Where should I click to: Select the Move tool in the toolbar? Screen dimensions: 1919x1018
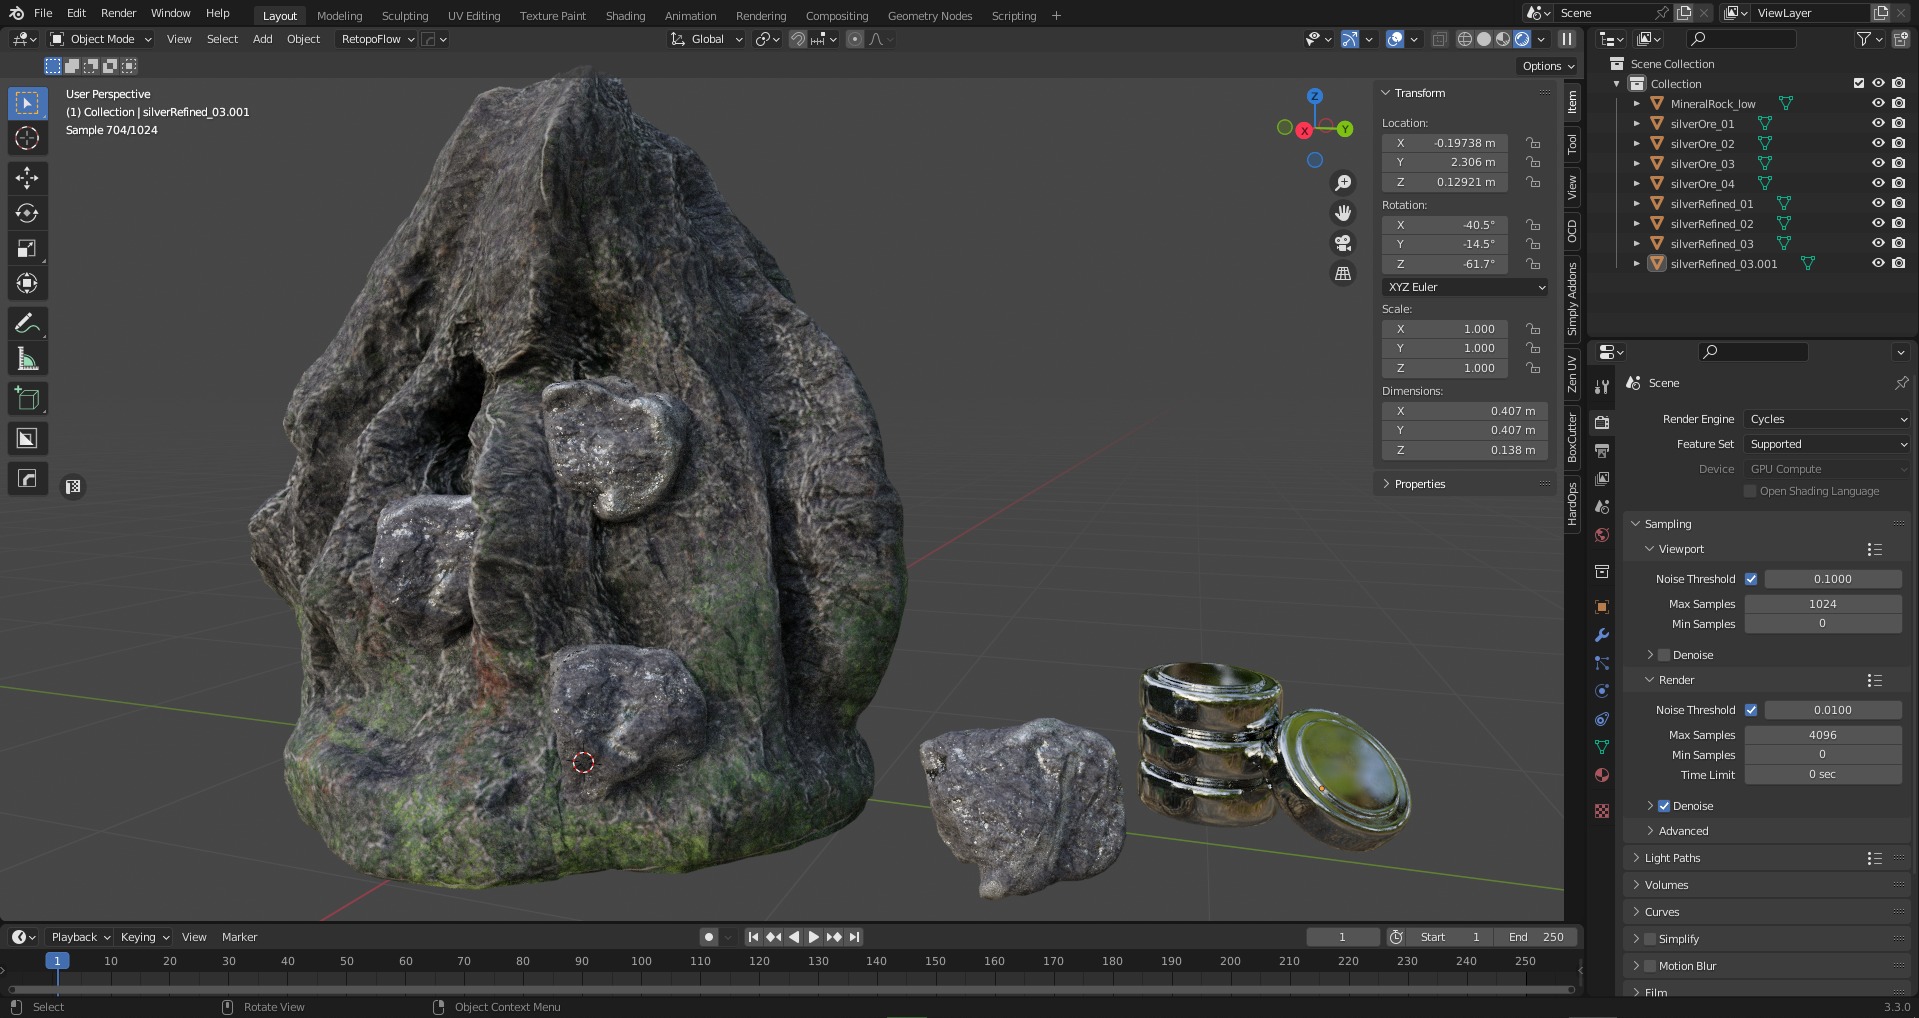(x=27, y=178)
